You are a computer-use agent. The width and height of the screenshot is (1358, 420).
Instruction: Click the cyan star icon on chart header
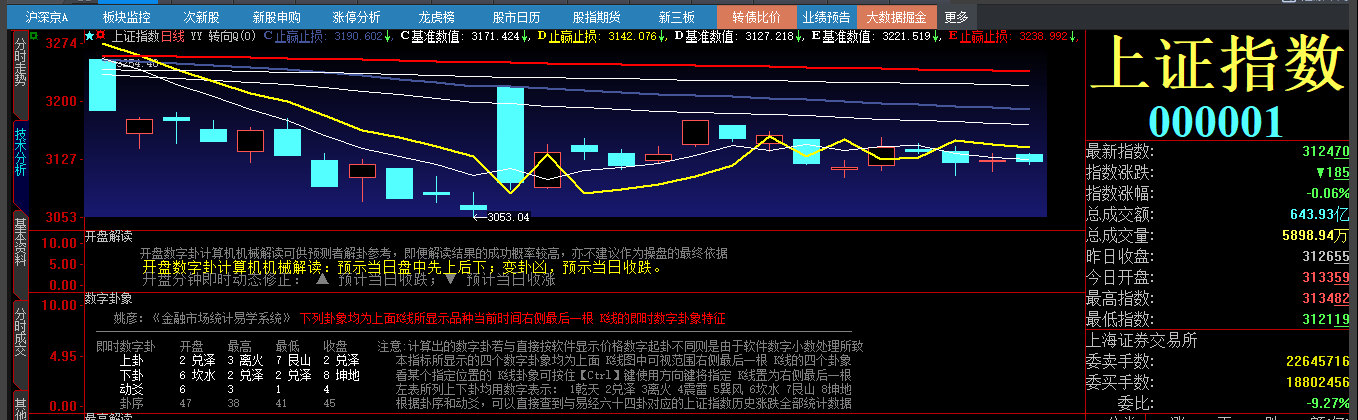pyautogui.click(x=90, y=36)
